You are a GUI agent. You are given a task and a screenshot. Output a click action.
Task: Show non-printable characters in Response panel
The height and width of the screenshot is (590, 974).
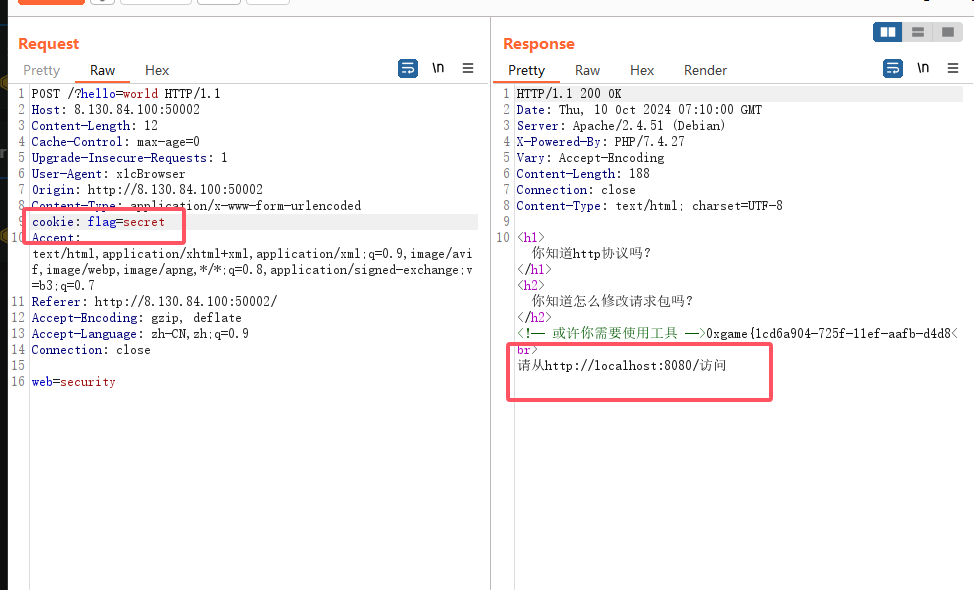tap(923, 69)
